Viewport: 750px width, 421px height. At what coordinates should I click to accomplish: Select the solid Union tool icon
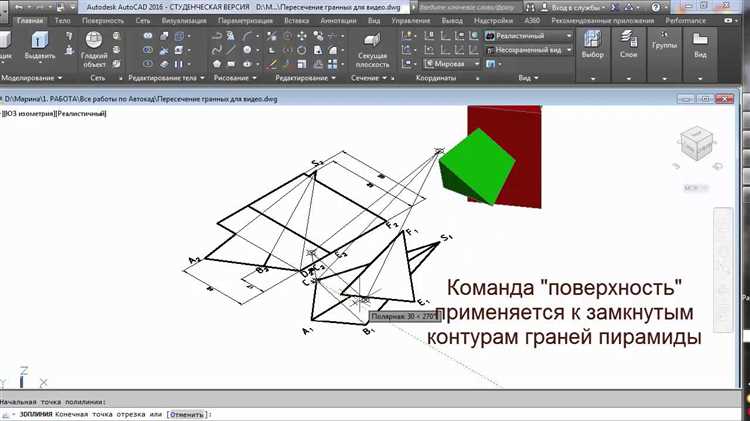click(148, 36)
